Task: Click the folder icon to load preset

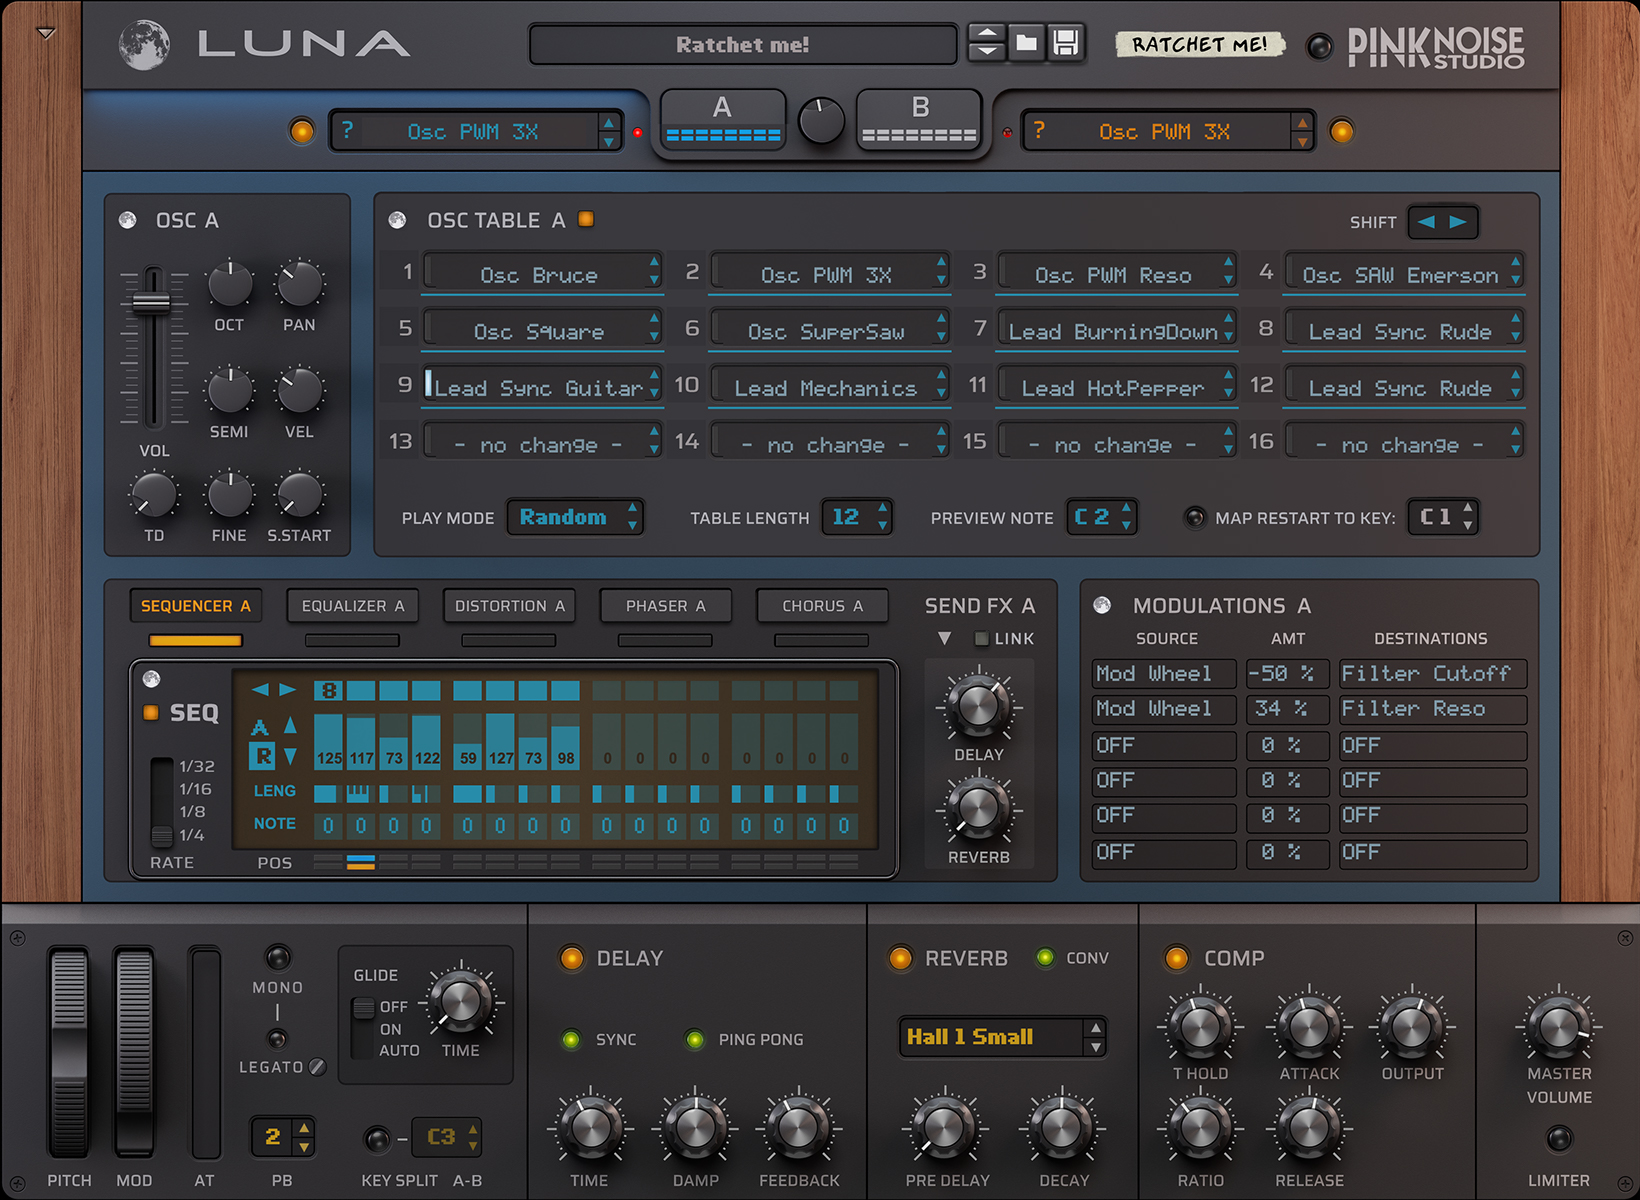Action: (1026, 43)
